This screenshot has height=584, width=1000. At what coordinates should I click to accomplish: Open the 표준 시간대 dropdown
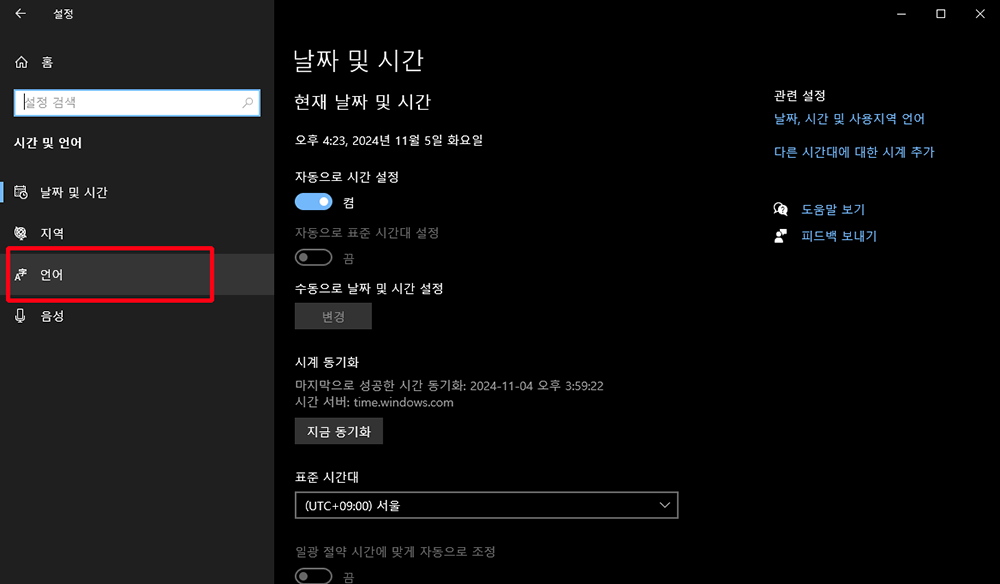click(486, 506)
